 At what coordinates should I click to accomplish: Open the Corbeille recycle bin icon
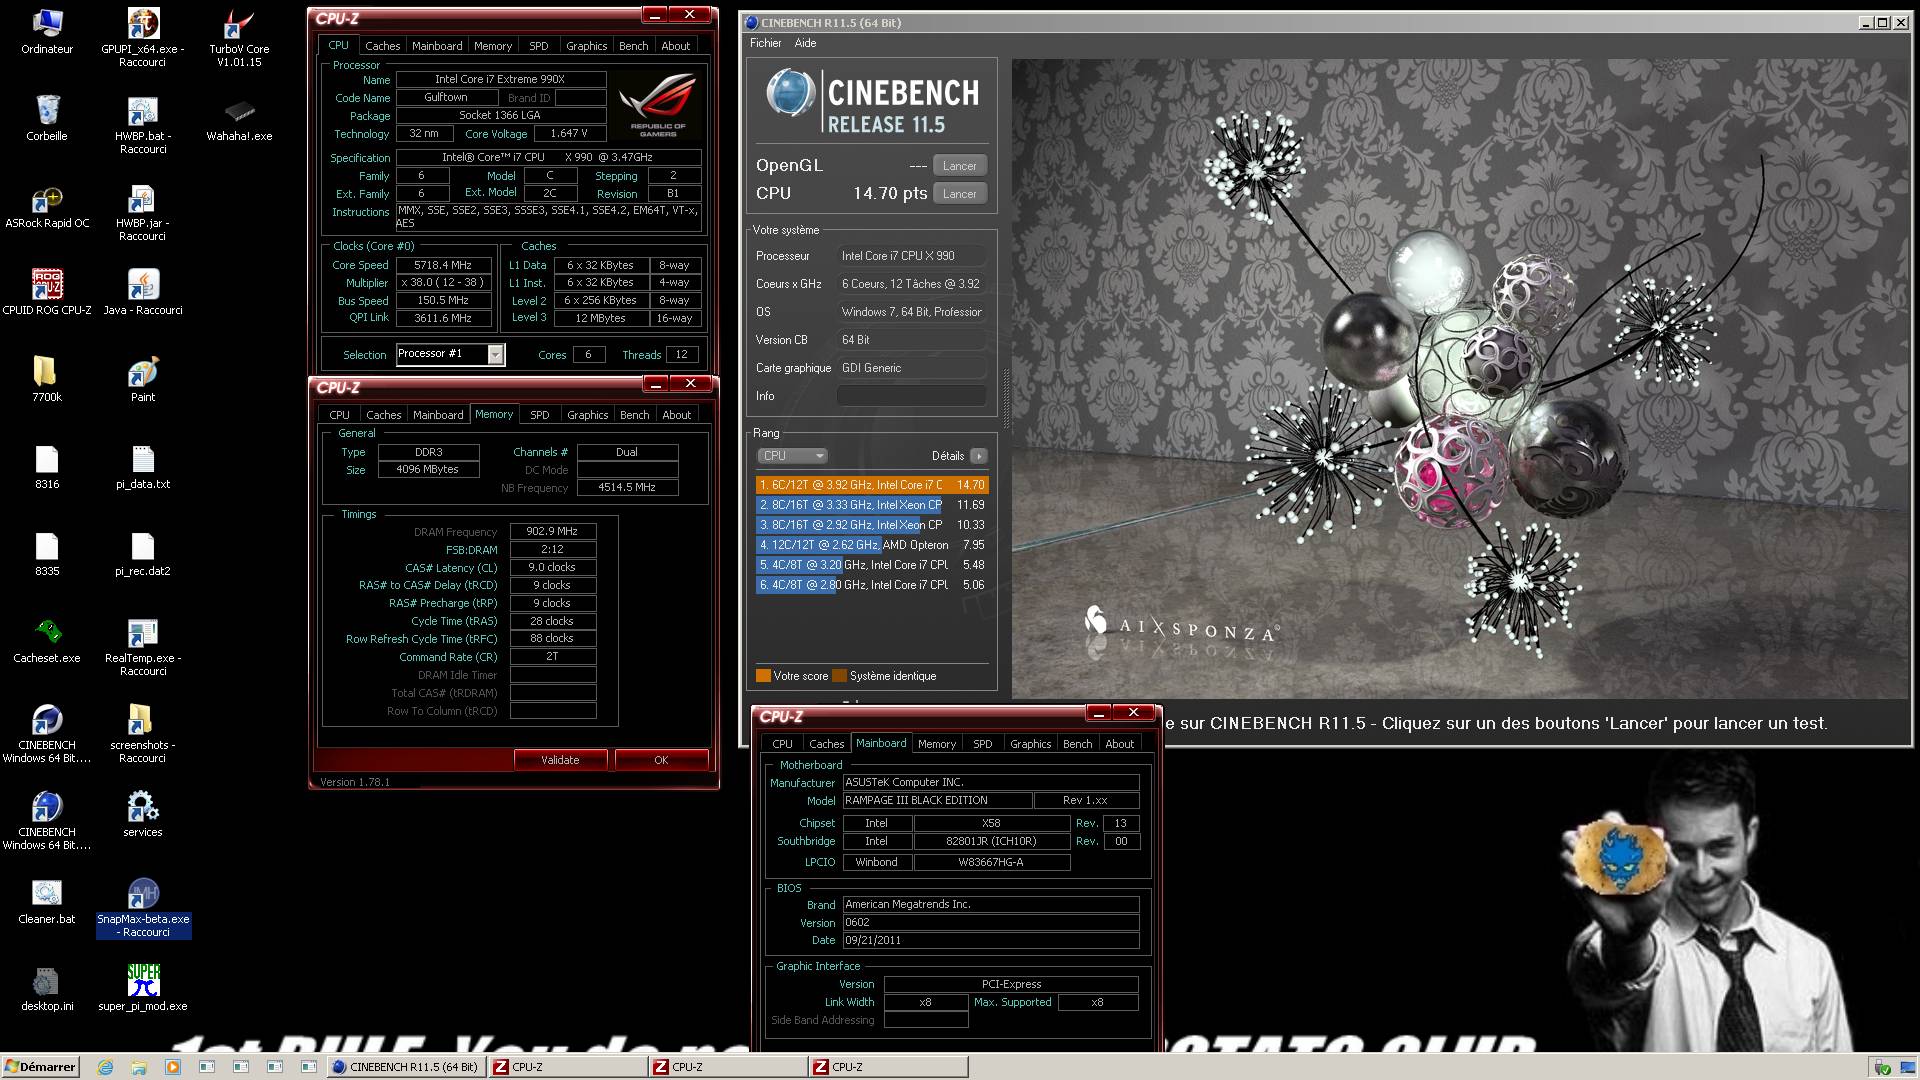[47, 118]
